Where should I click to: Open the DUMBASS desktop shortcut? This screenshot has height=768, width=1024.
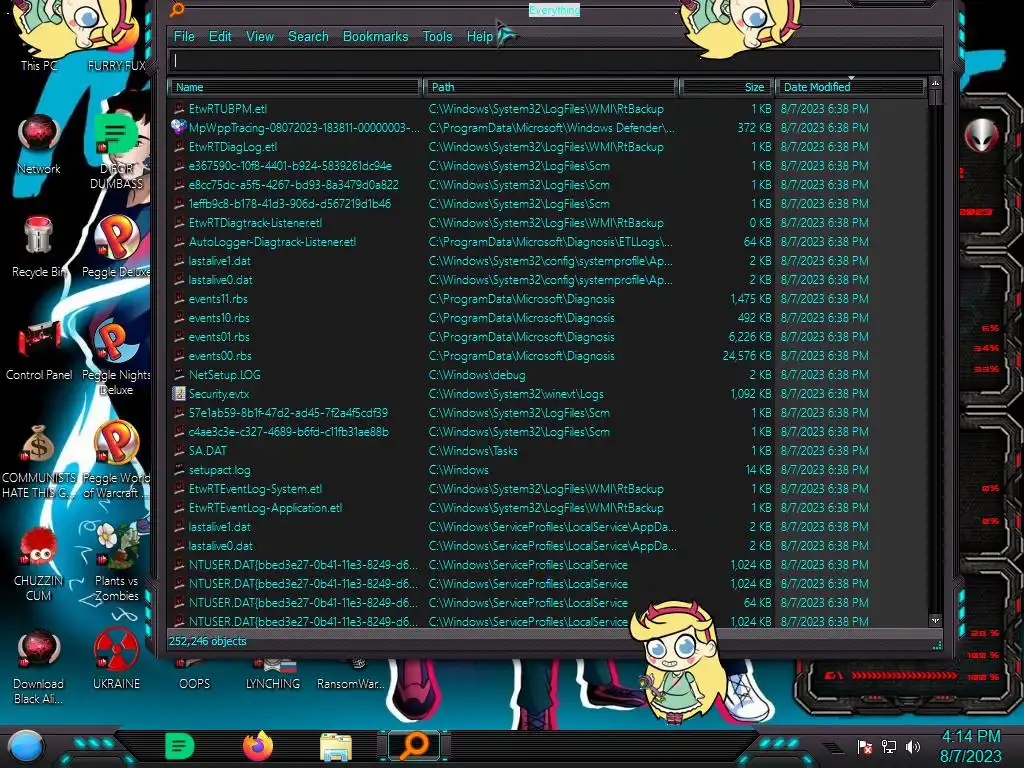click(x=116, y=150)
